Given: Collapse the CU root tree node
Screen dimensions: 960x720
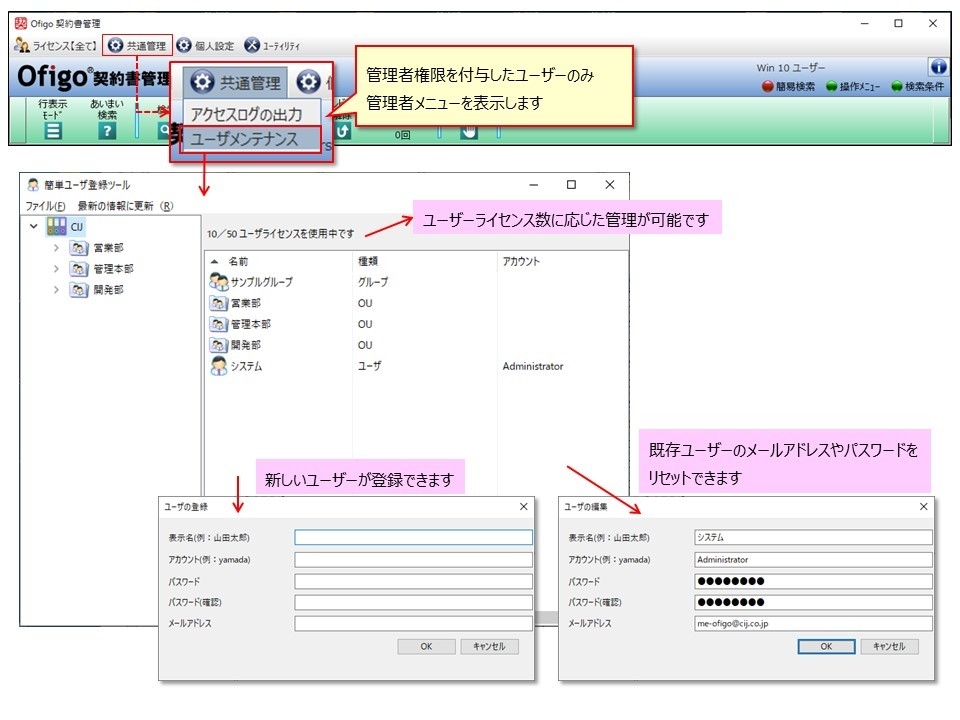Looking at the screenshot, I should coord(36,227).
